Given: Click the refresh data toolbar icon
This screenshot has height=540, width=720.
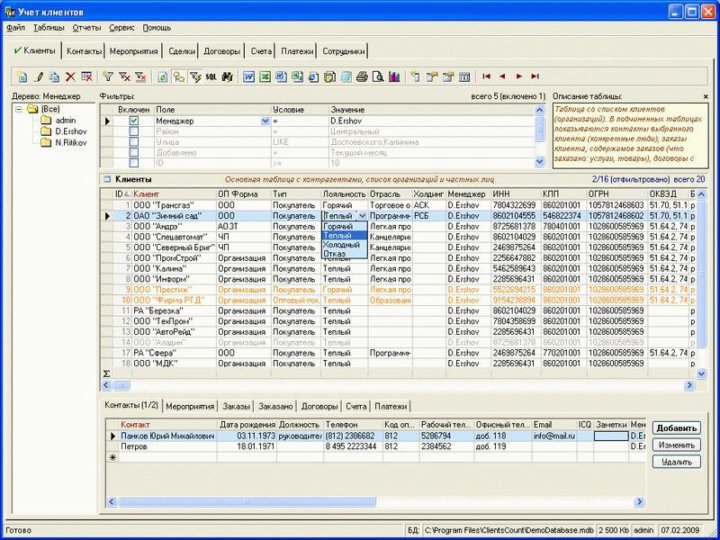Looking at the screenshot, I should coord(163,77).
